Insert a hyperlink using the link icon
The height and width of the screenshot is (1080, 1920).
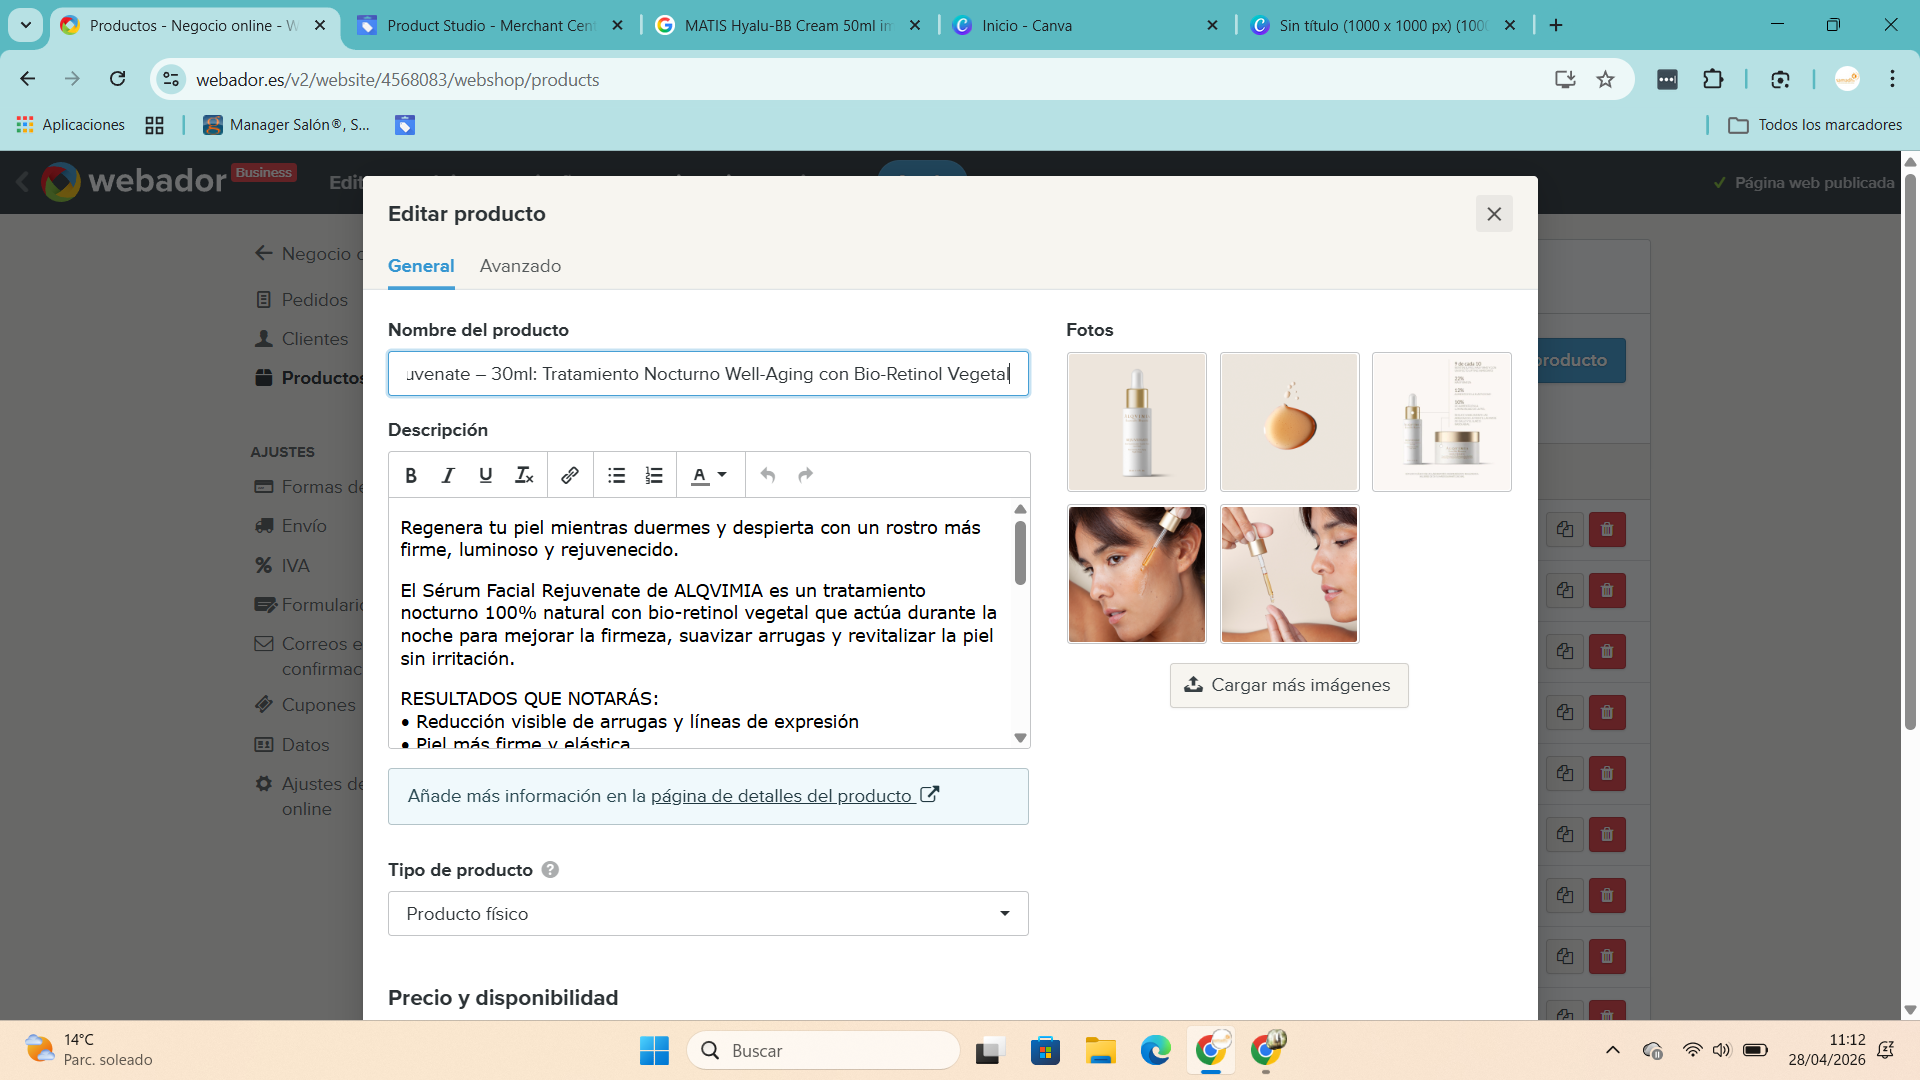[x=570, y=476]
